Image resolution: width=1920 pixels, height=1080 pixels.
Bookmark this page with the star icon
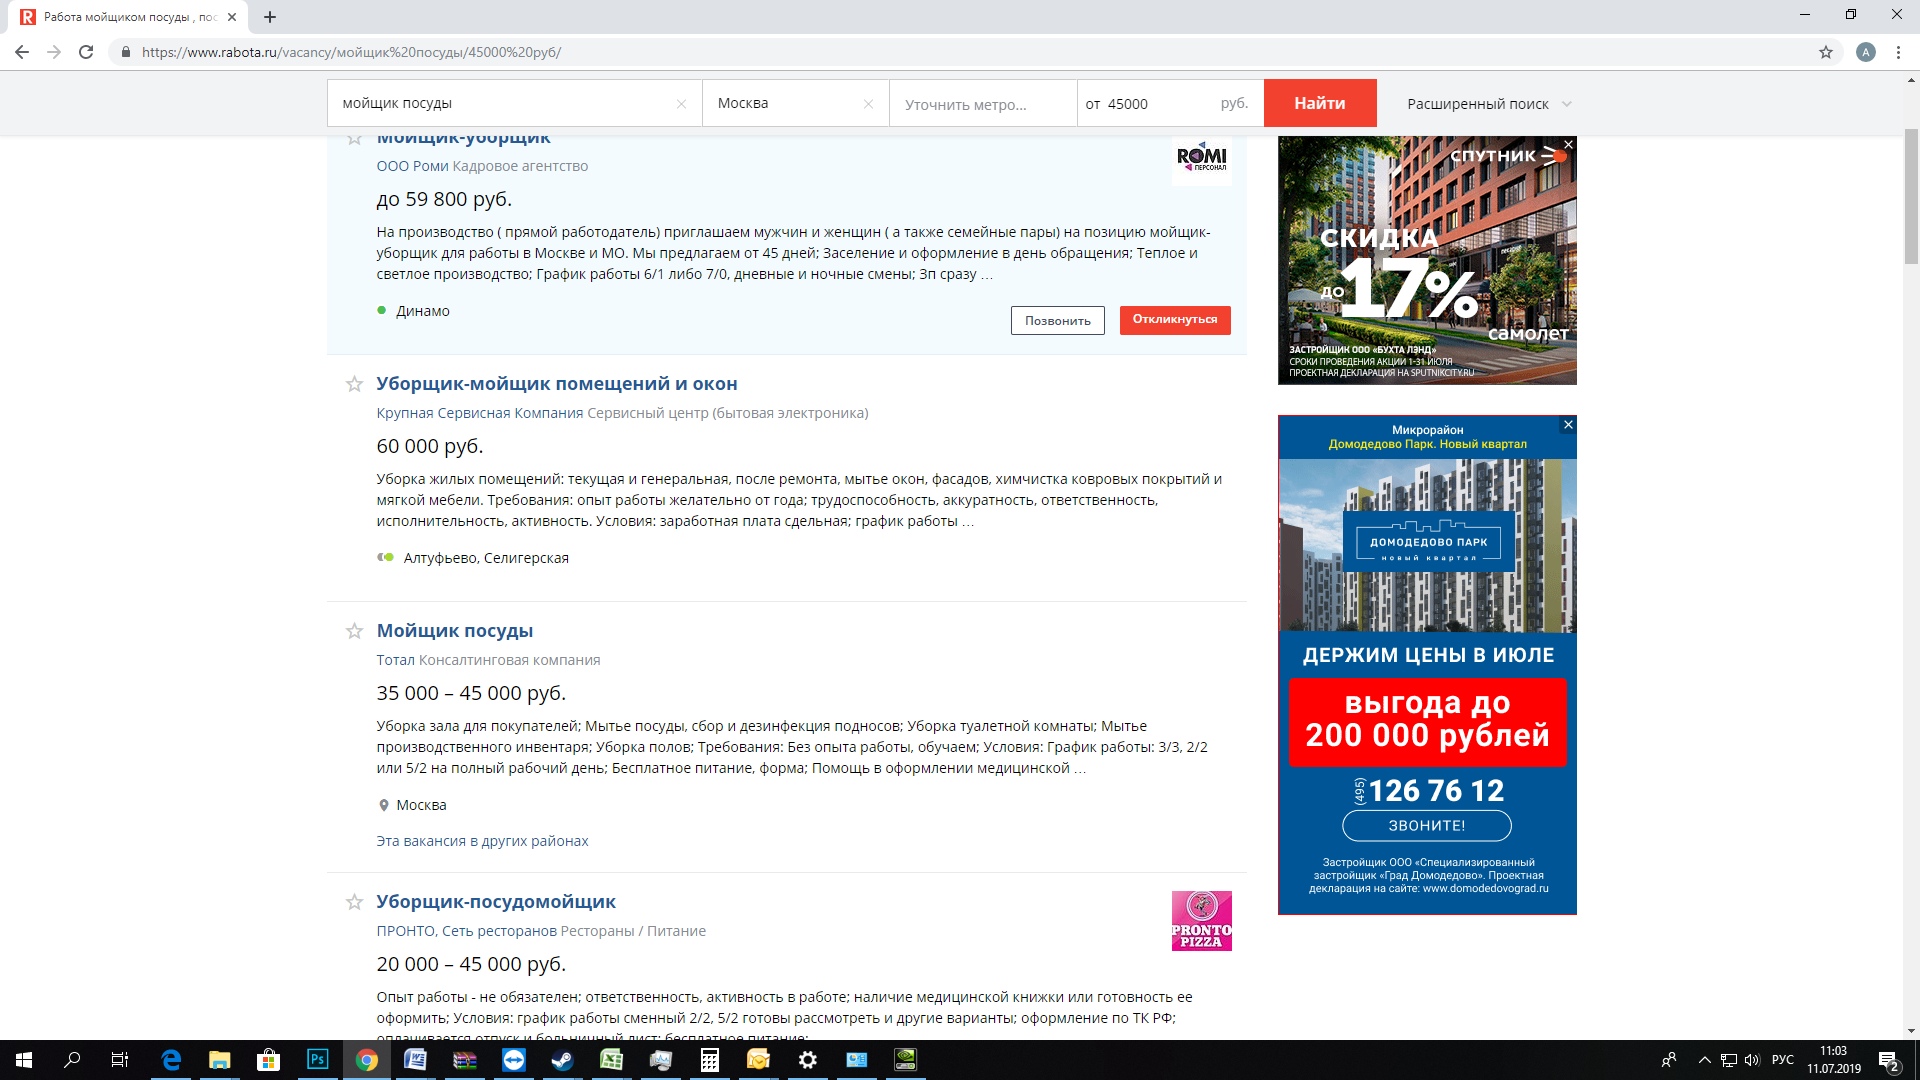[1825, 52]
